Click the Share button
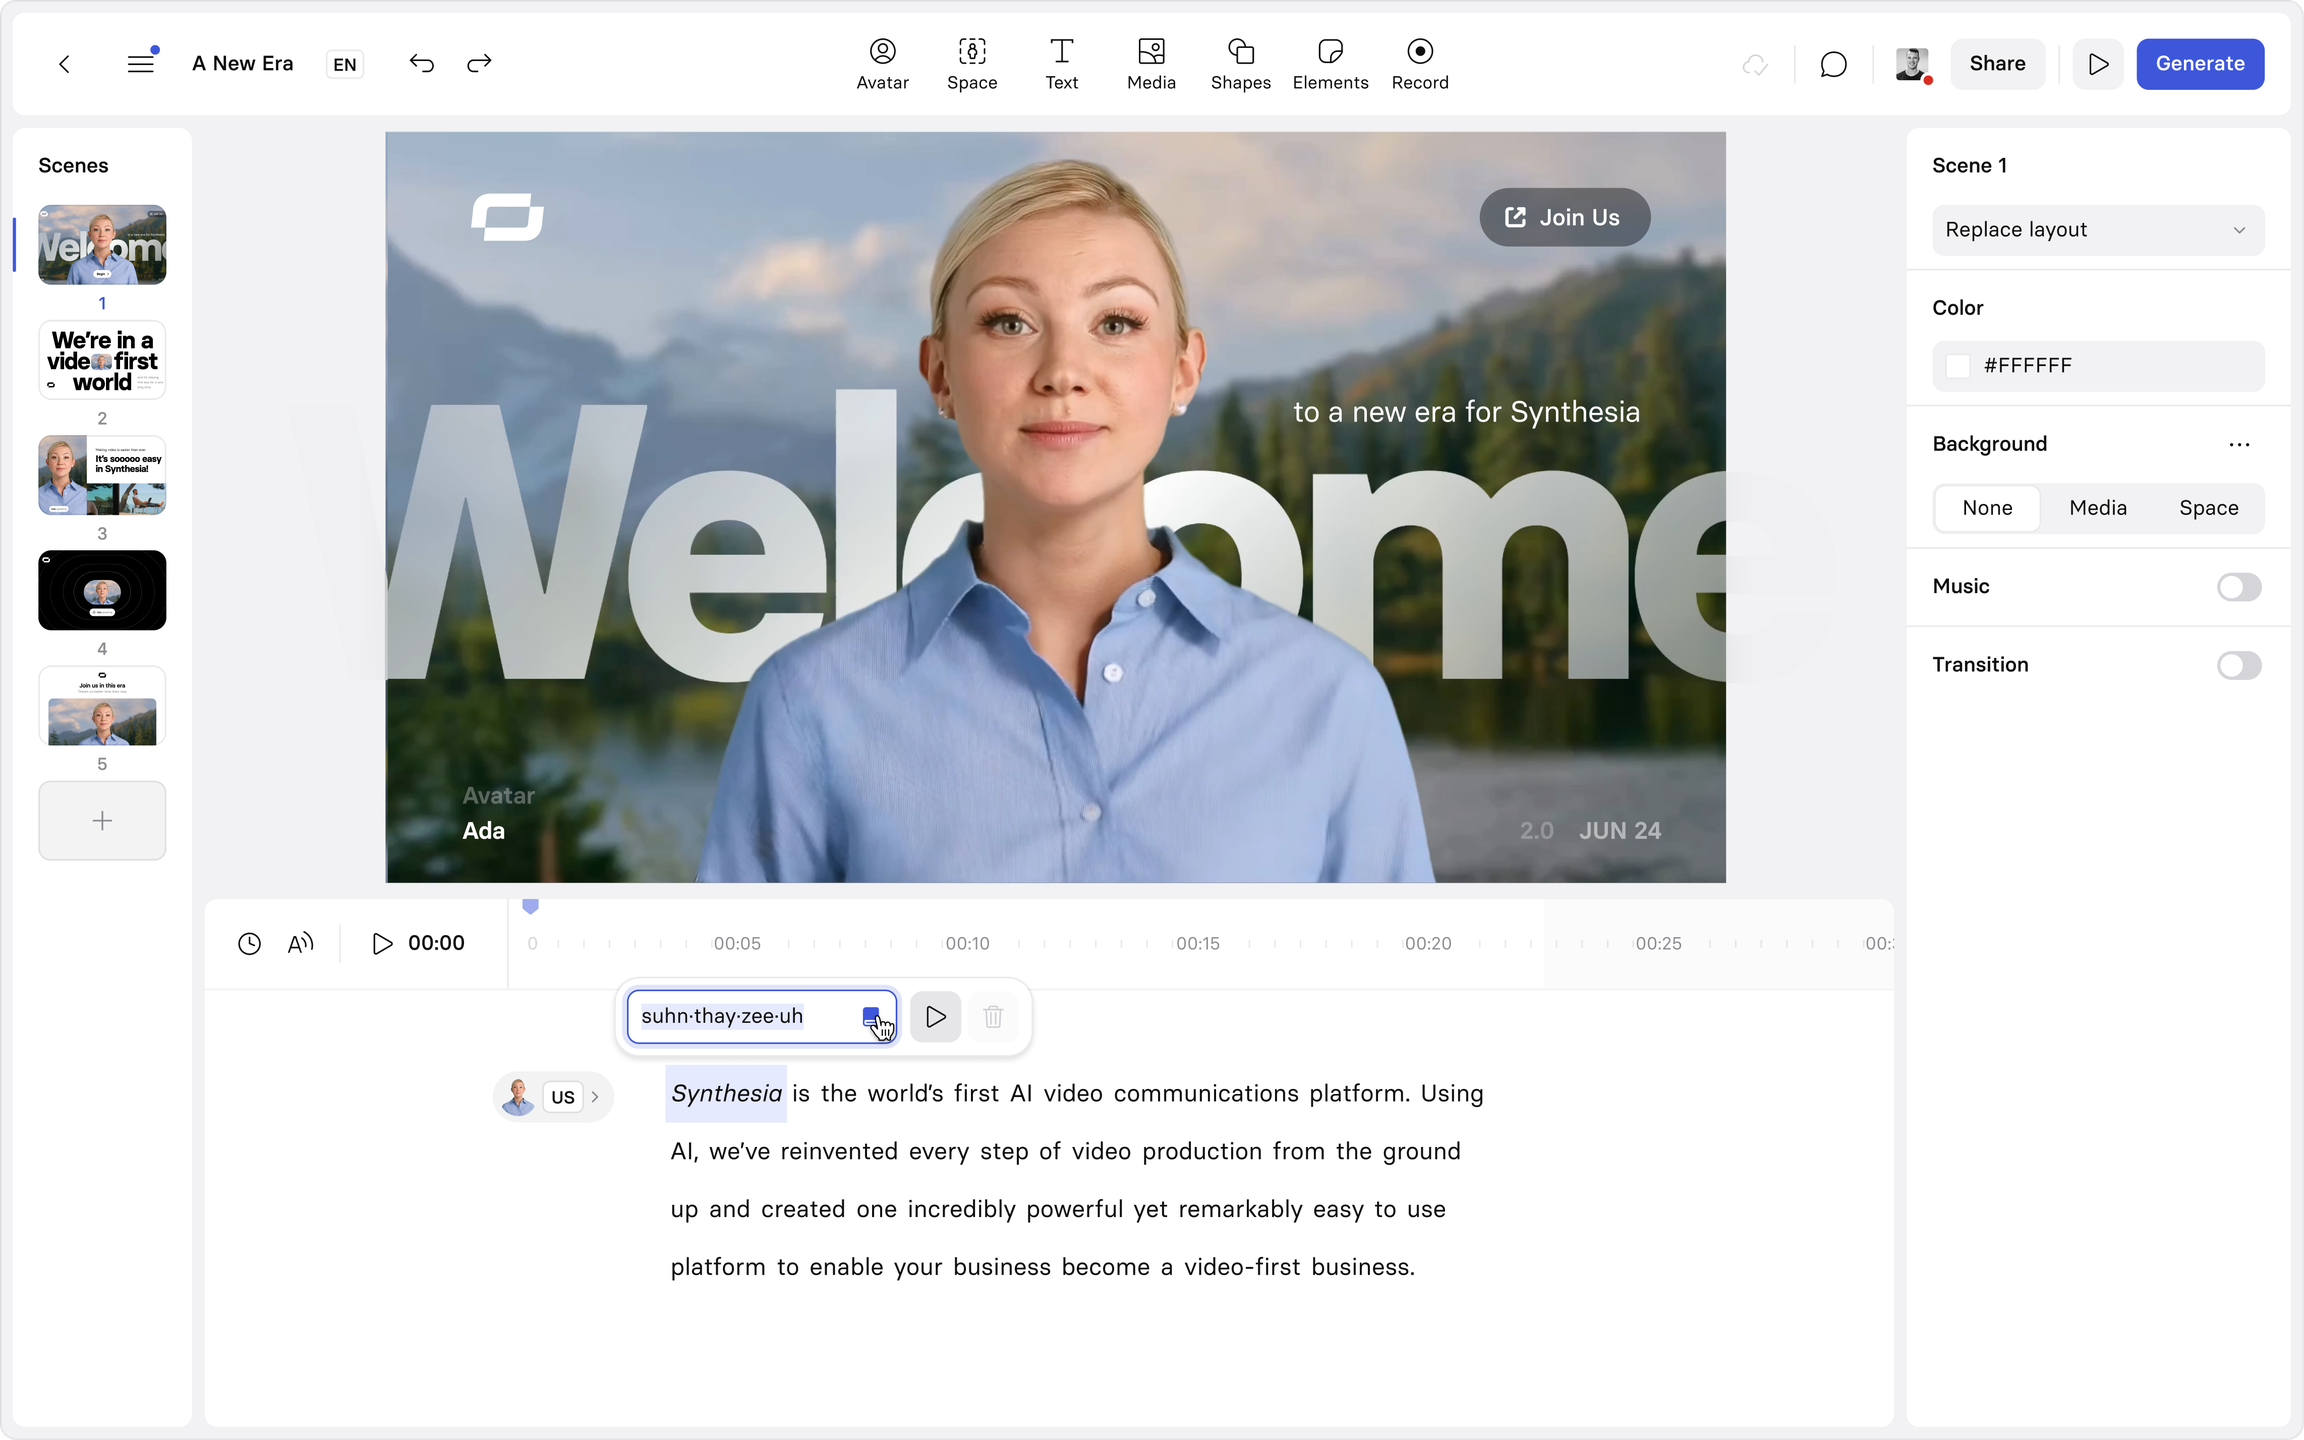 (x=1997, y=64)
